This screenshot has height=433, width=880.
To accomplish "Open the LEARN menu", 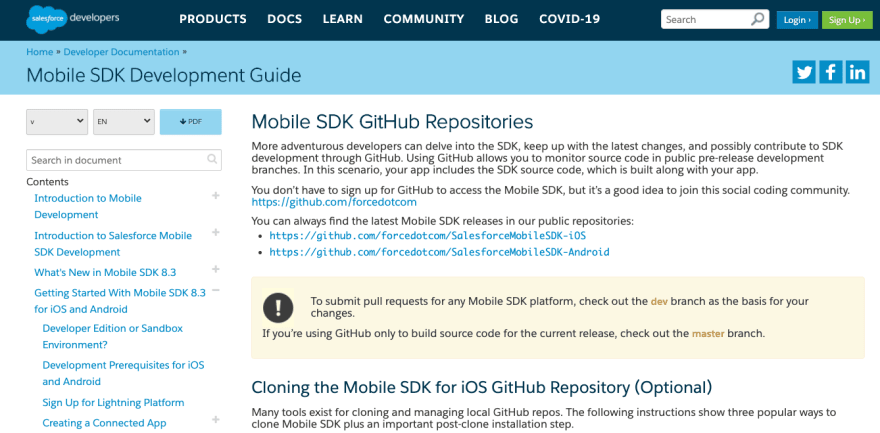I will 342,19.
